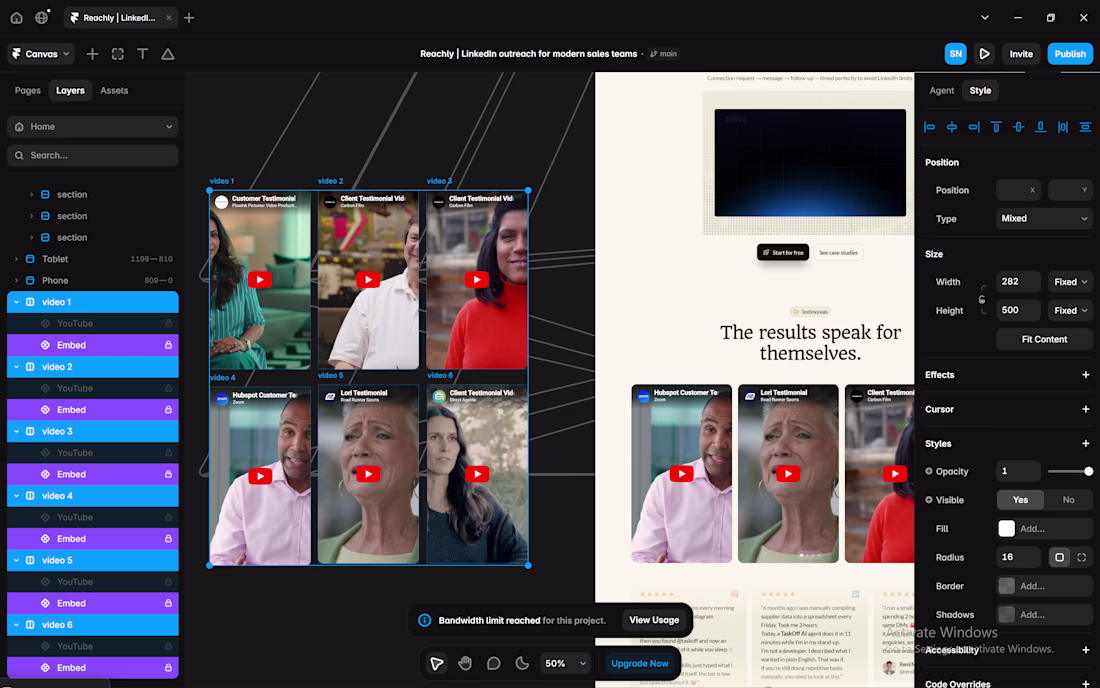
Task: Select uniform corner radius mode
Action: (x=1059, y=558)
